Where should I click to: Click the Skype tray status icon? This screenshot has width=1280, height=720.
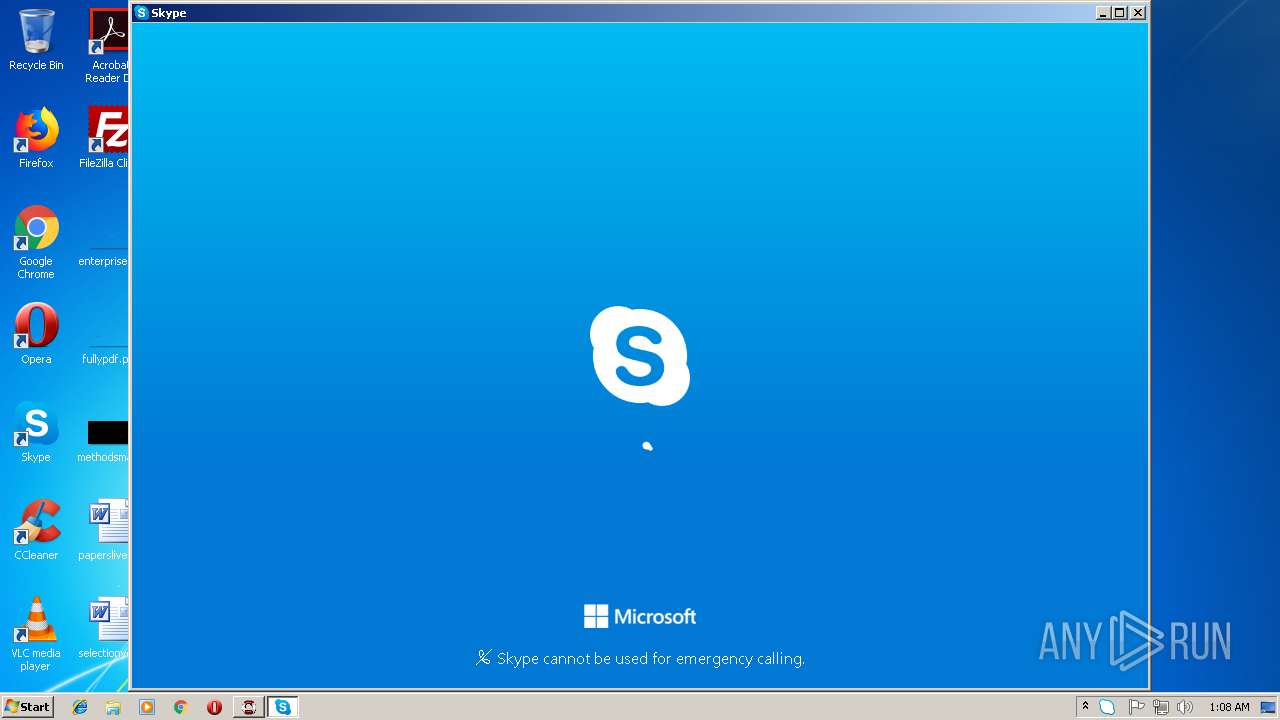(x=1107, y=707)
